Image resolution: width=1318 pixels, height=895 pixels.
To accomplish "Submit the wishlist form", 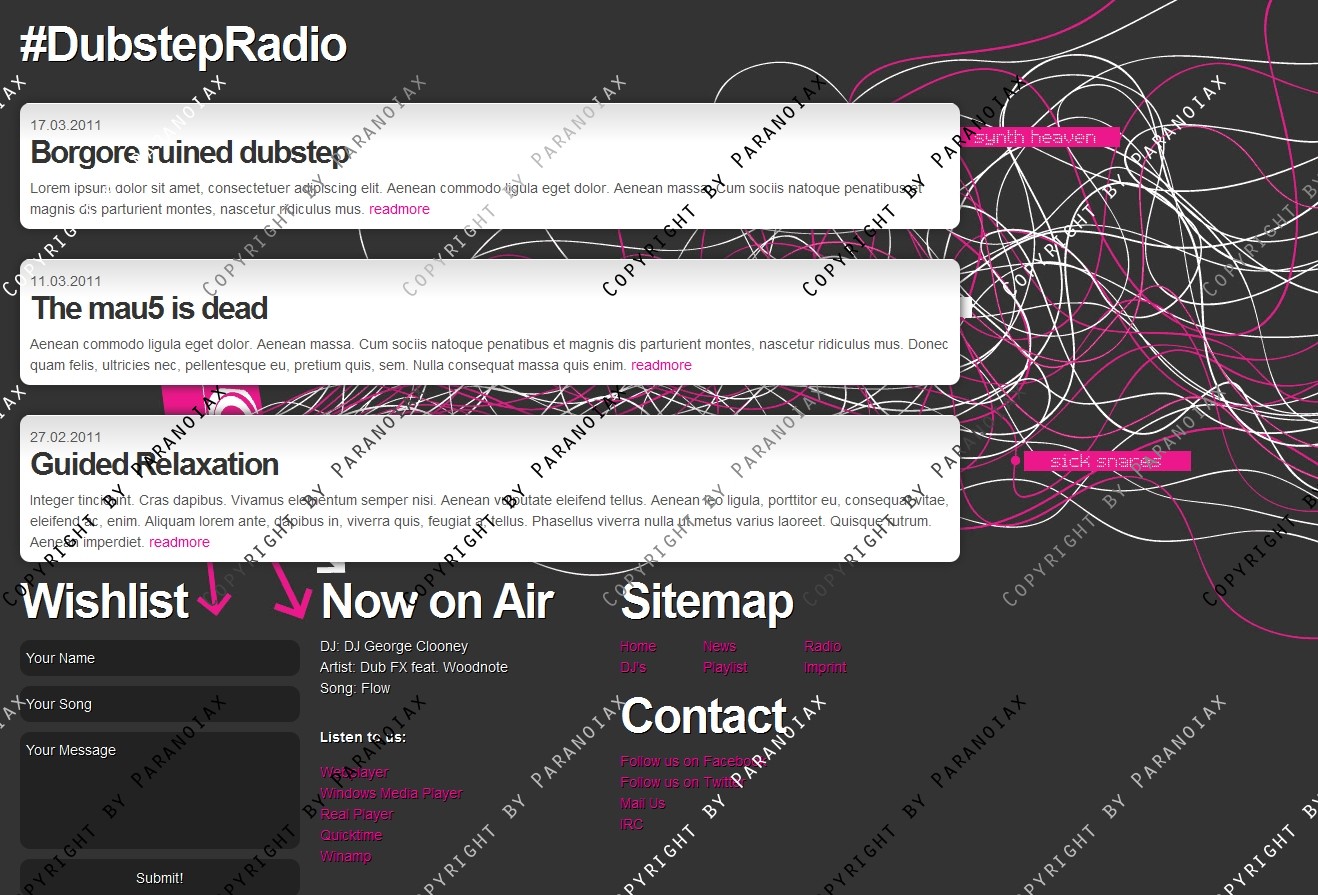I will coord(160,878).
